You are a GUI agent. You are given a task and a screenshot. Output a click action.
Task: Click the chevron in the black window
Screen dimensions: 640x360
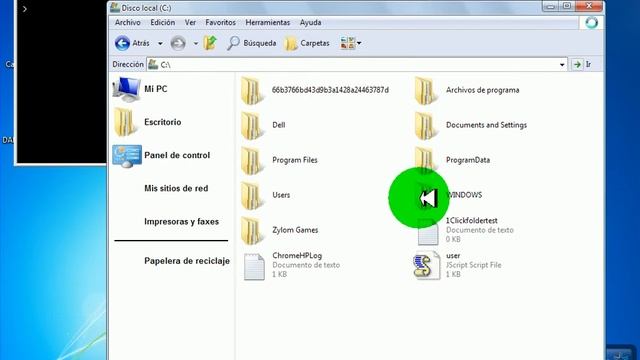tap(24, 9)
